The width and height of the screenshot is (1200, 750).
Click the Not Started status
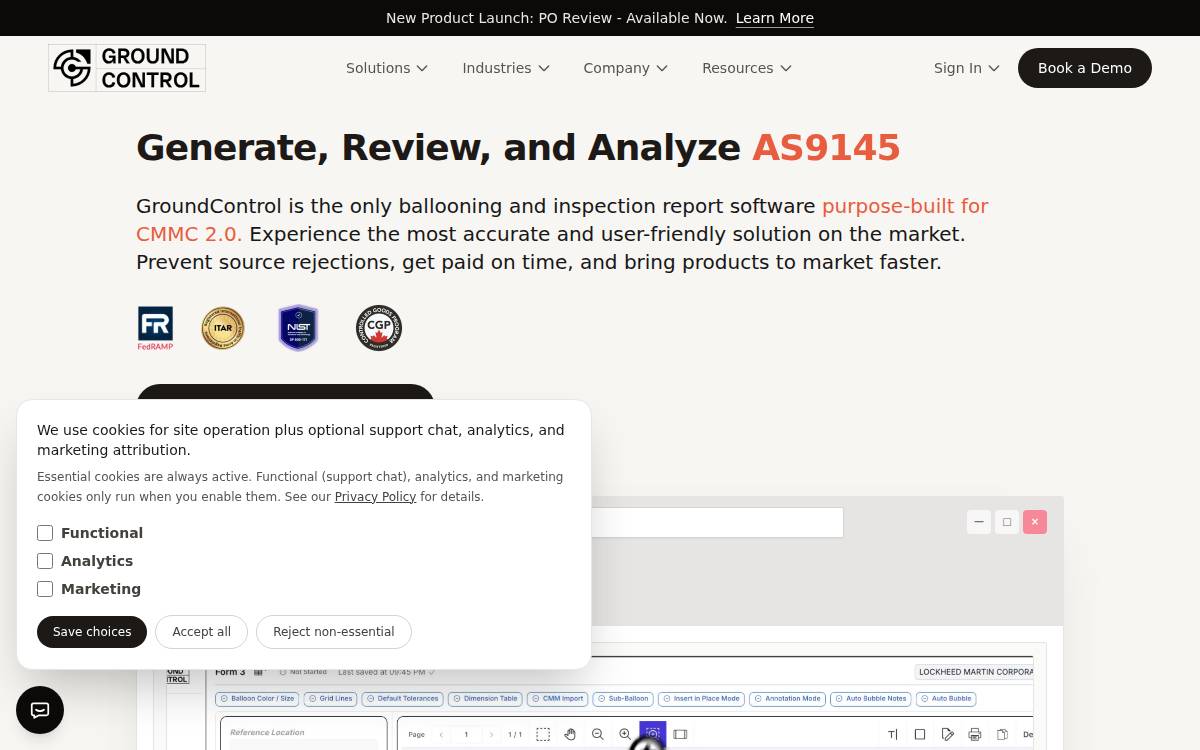304,672
